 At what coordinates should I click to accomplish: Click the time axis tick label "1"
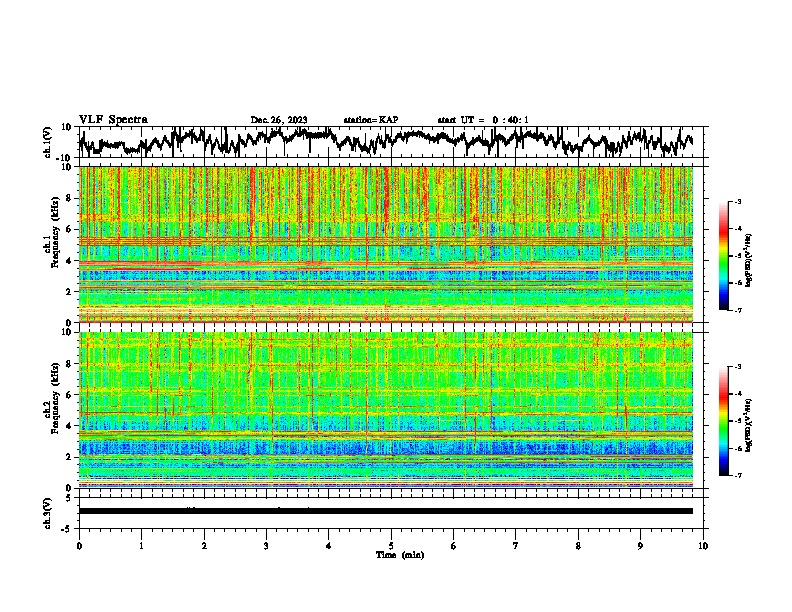tap(141, 546)
